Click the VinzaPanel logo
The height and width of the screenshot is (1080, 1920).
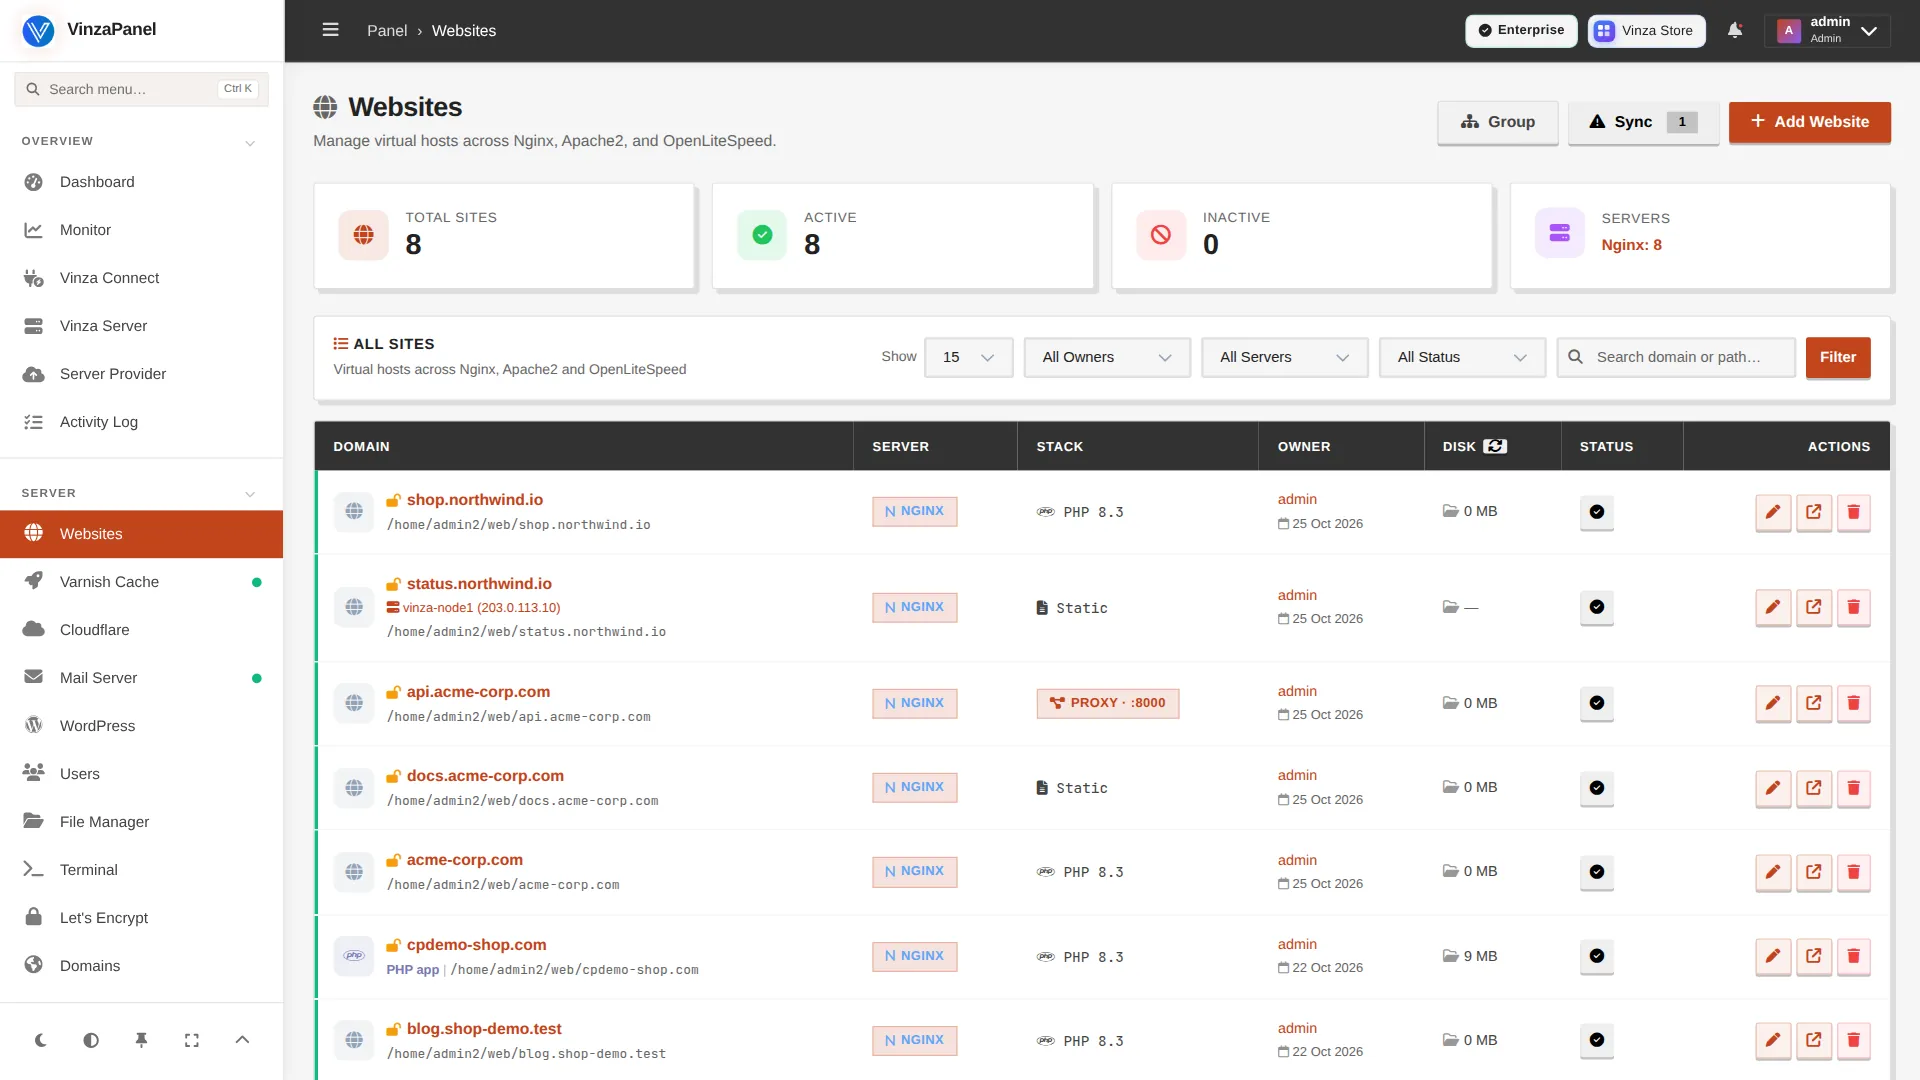pyautogui.click(x=38, y=30)
